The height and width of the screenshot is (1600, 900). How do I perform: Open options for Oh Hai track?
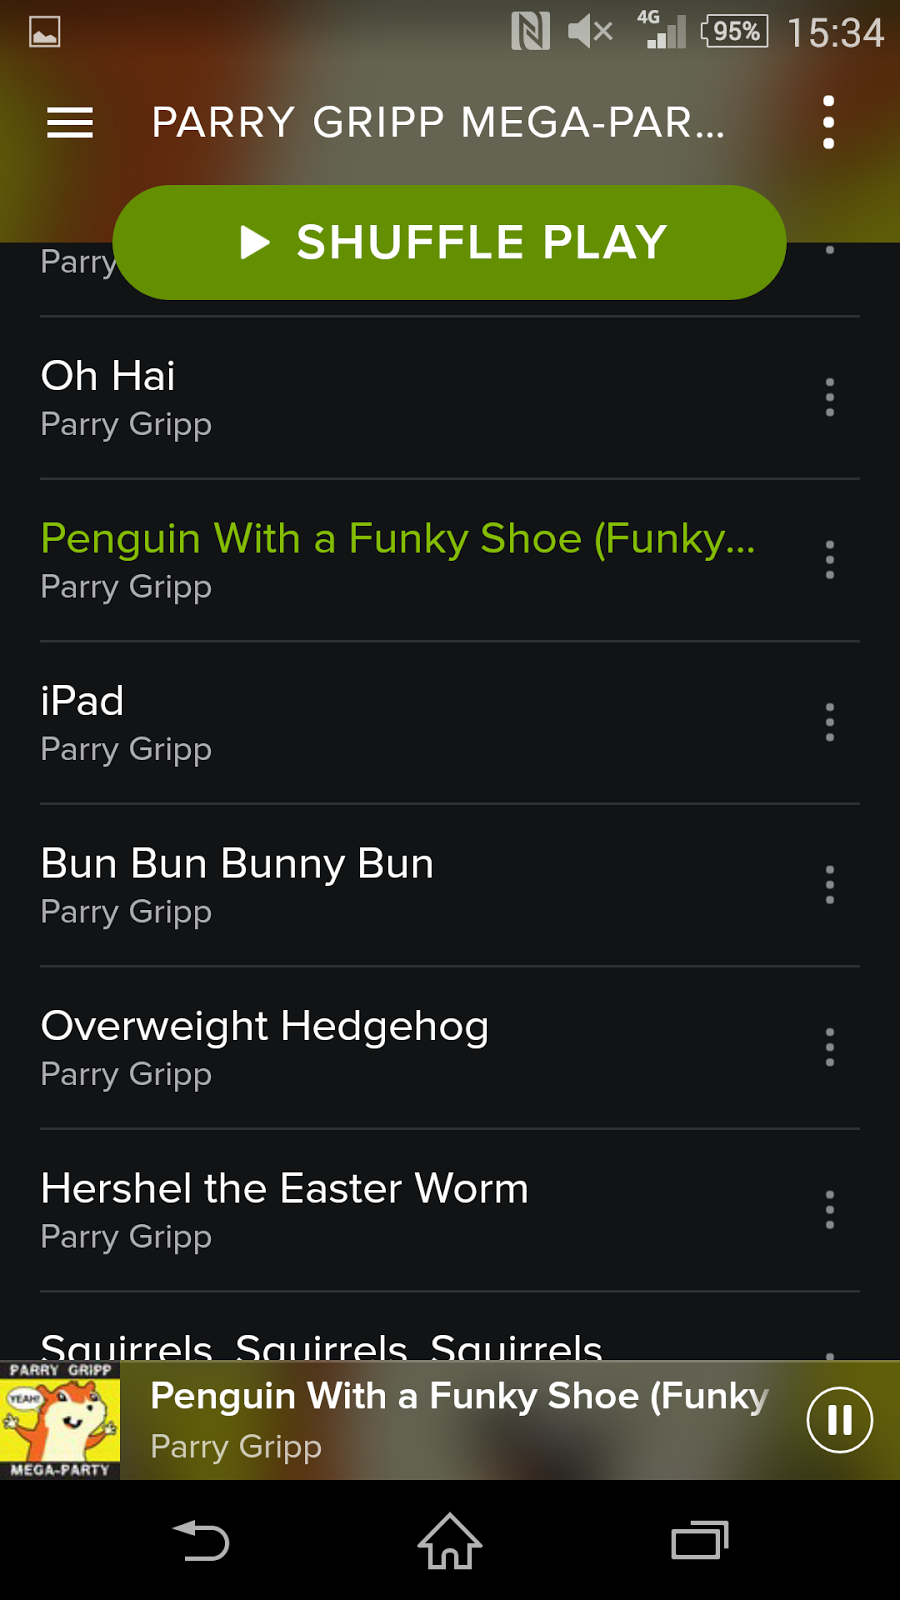[x=829, y=398]
